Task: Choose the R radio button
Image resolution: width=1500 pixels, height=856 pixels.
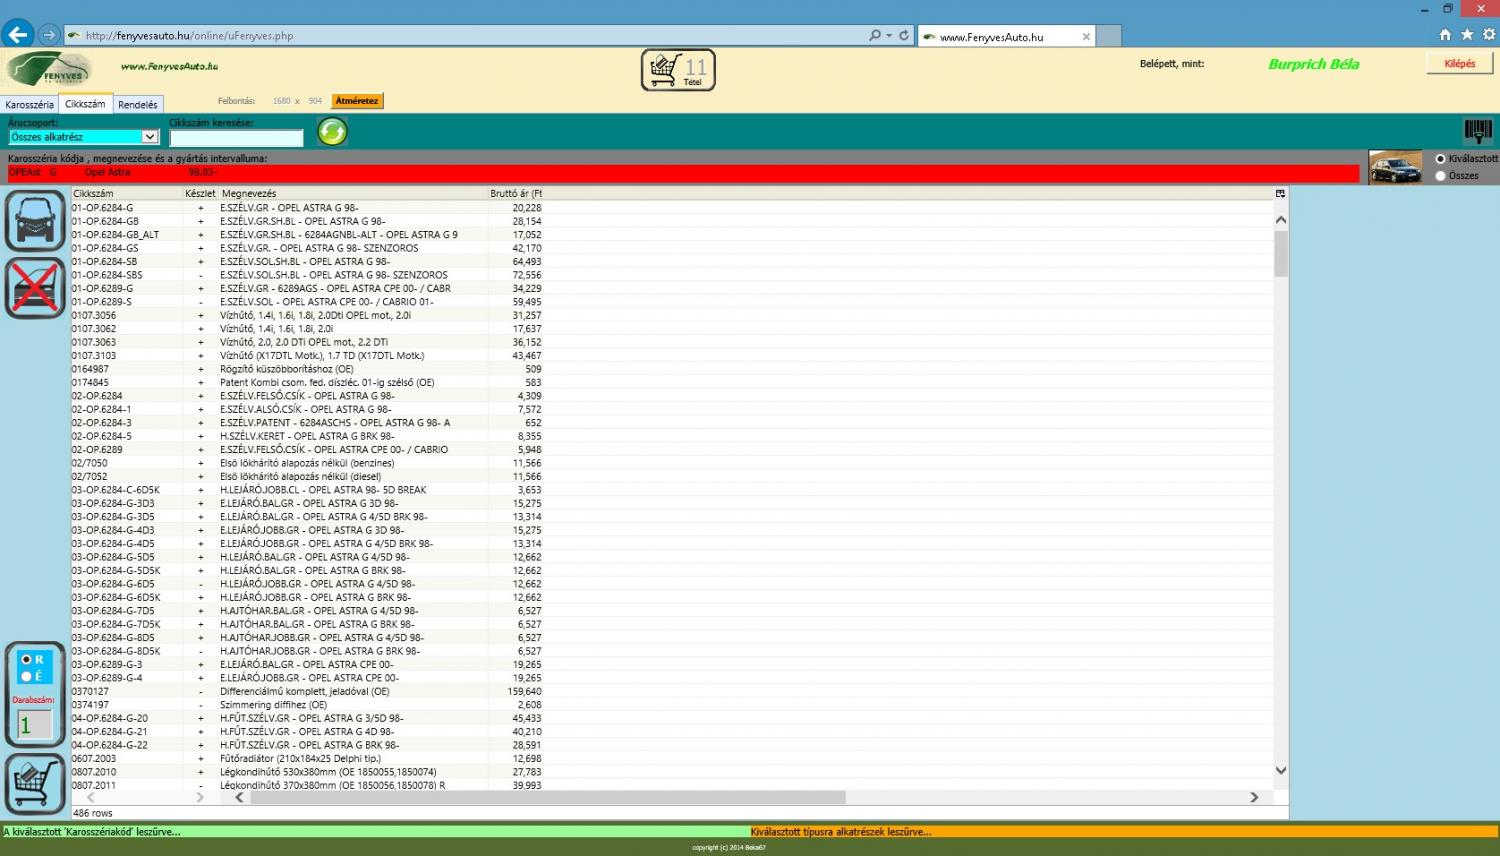Action: point(27,660)
